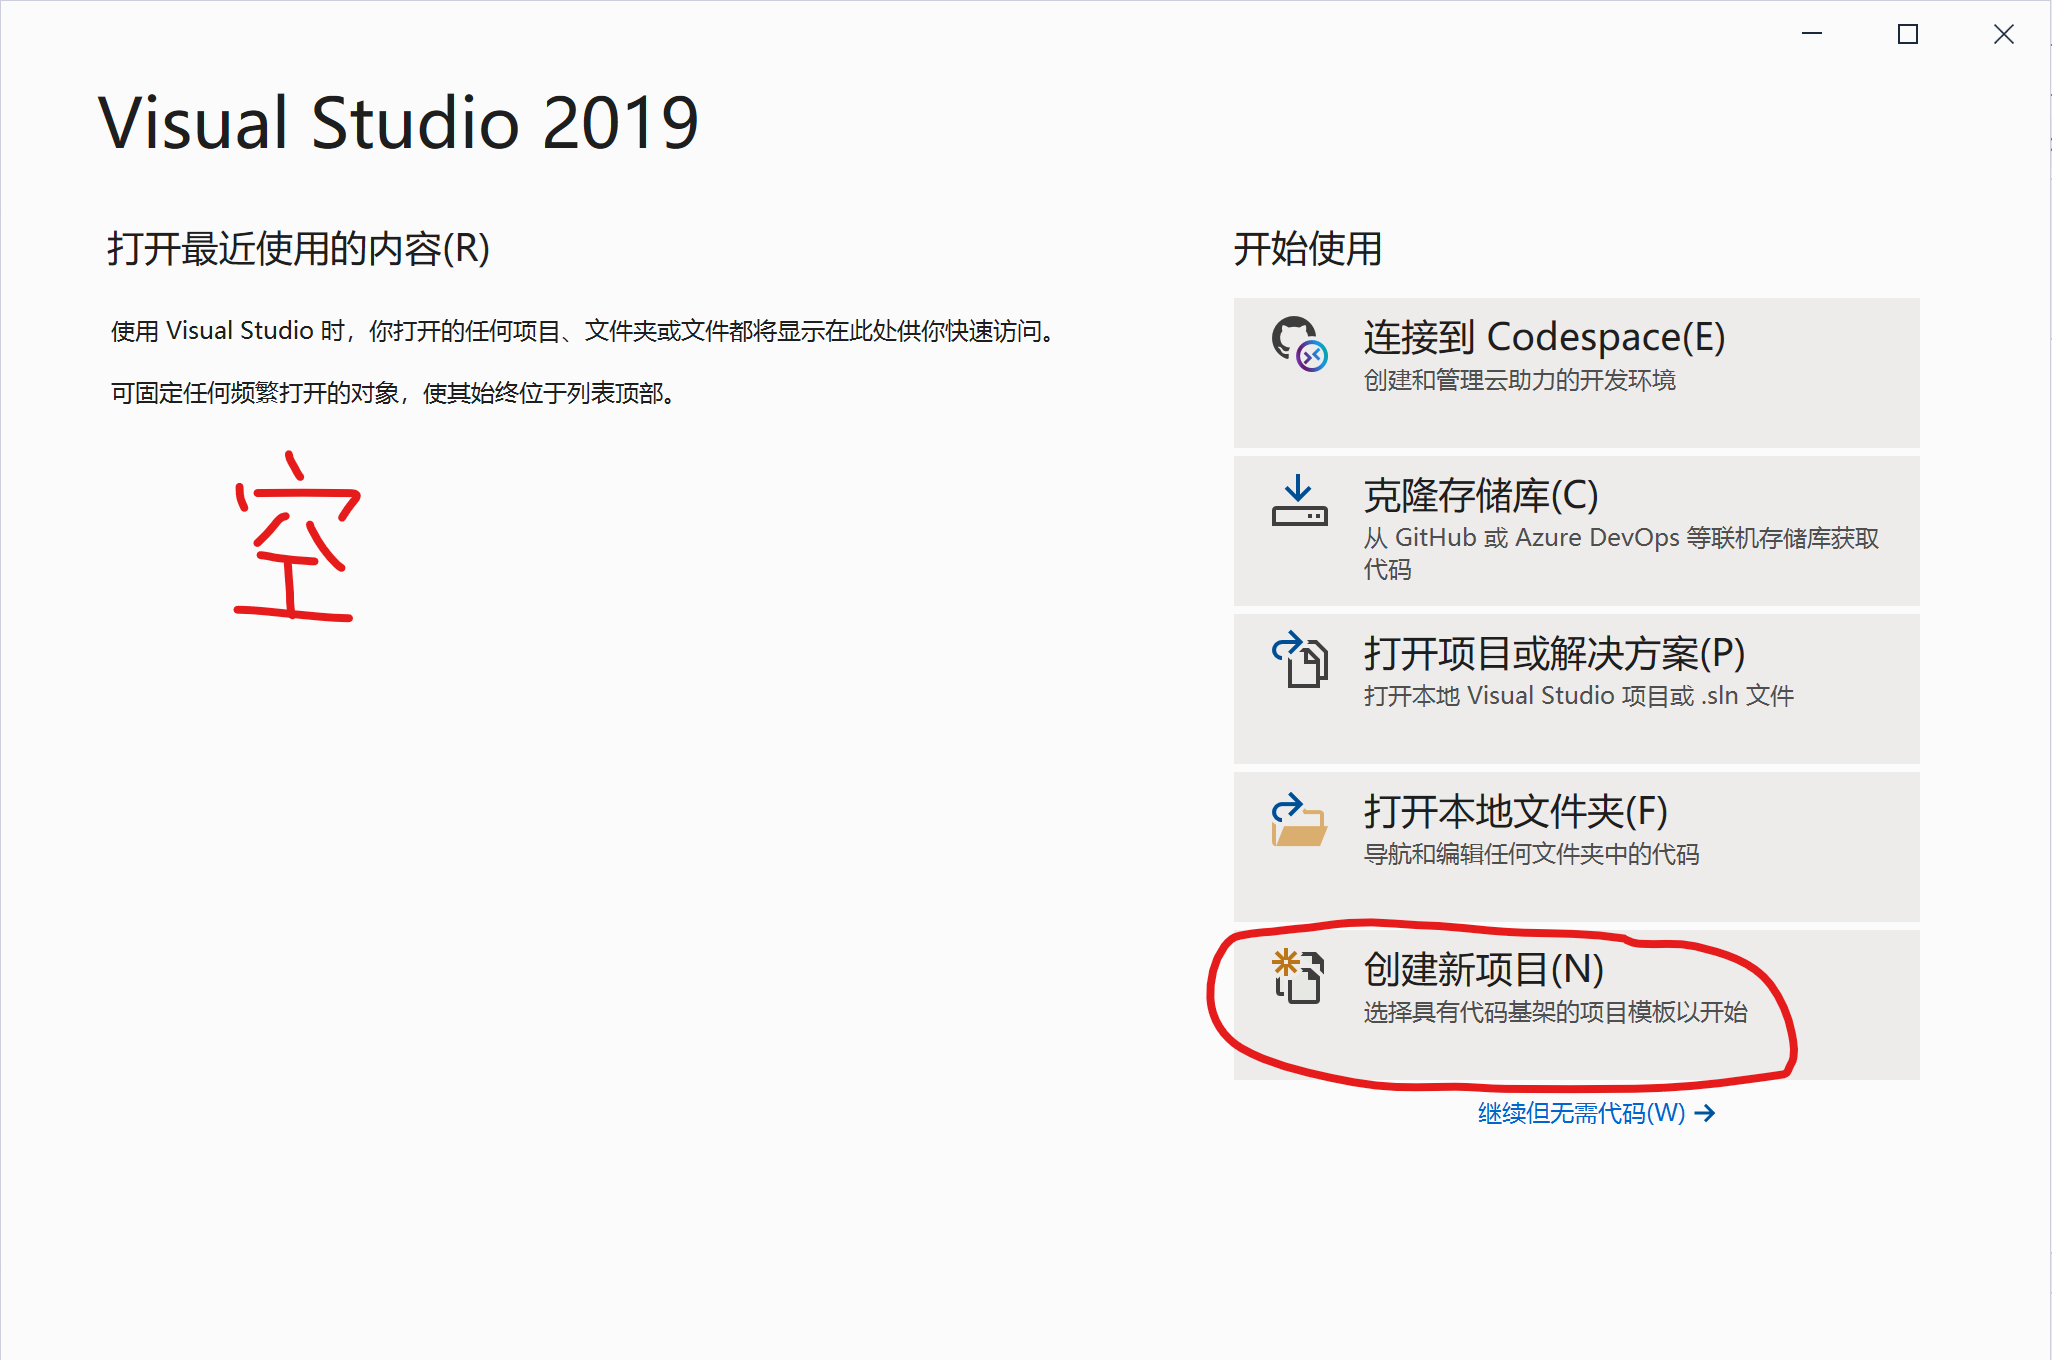Select 打开本地文件夹(F) option
Screen dimensions: 2052x1360
(1515, 811)
